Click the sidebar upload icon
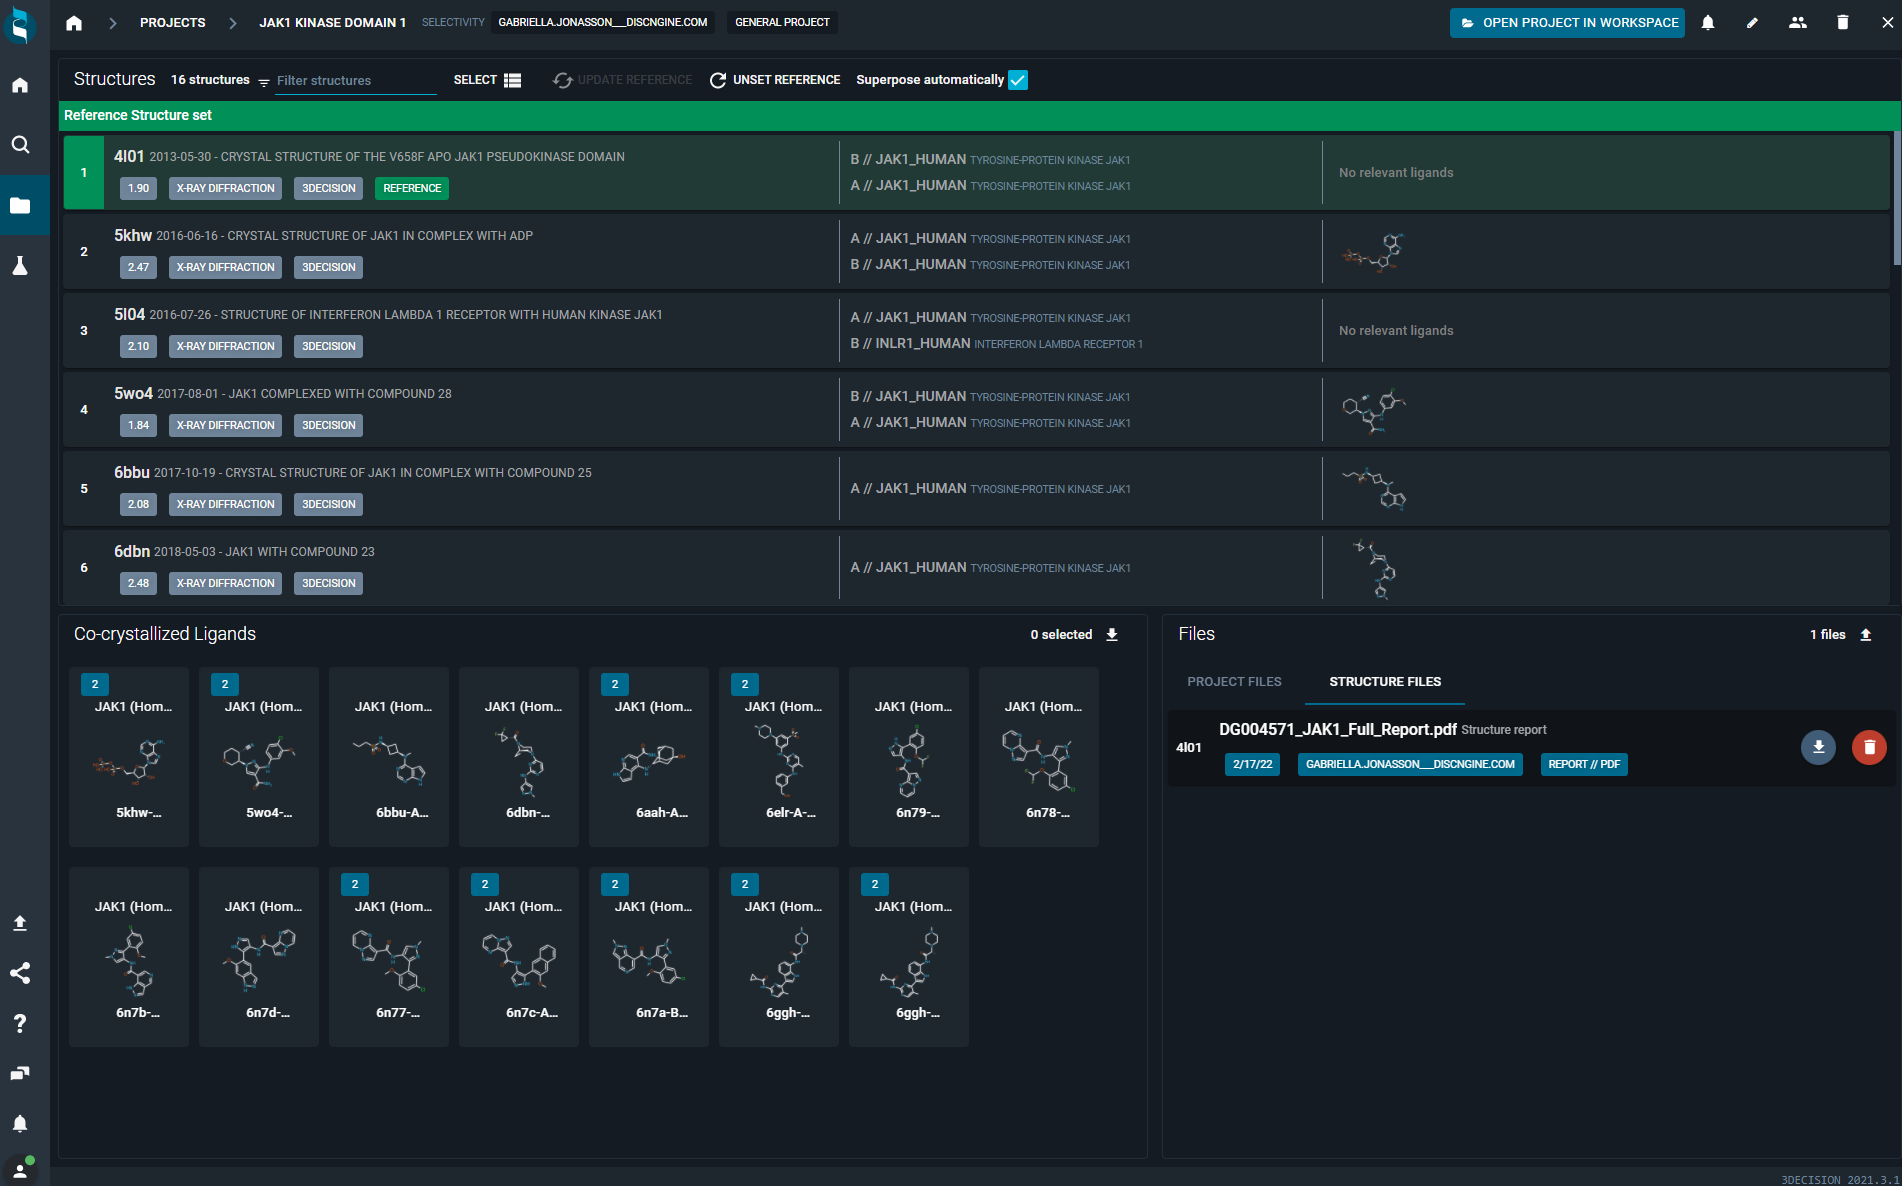This screenshot has width=1902, height=1186. (x=20, y=923)
